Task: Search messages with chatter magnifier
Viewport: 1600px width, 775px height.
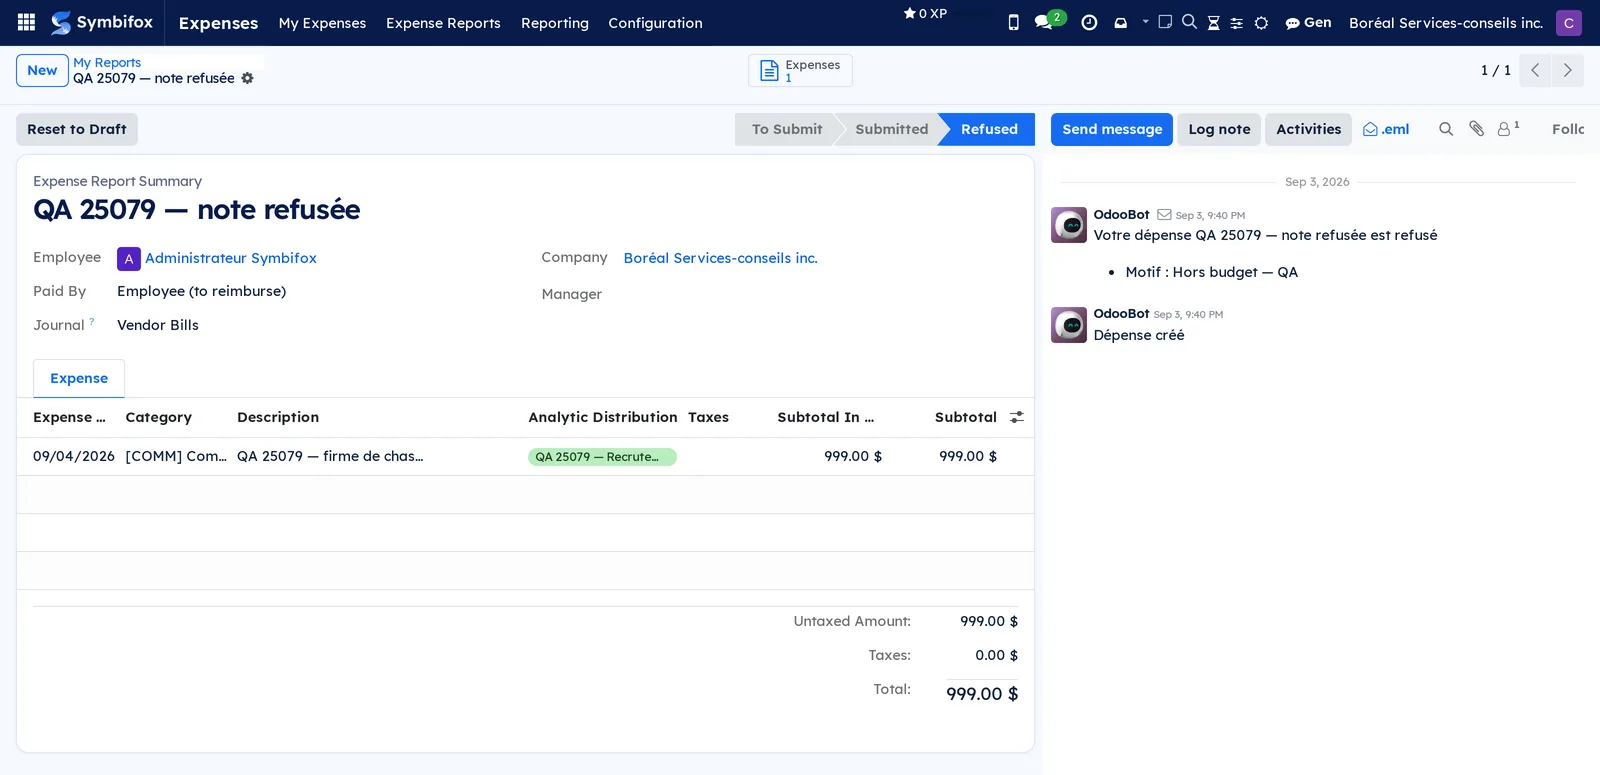Action: [x=1446, y=129]
